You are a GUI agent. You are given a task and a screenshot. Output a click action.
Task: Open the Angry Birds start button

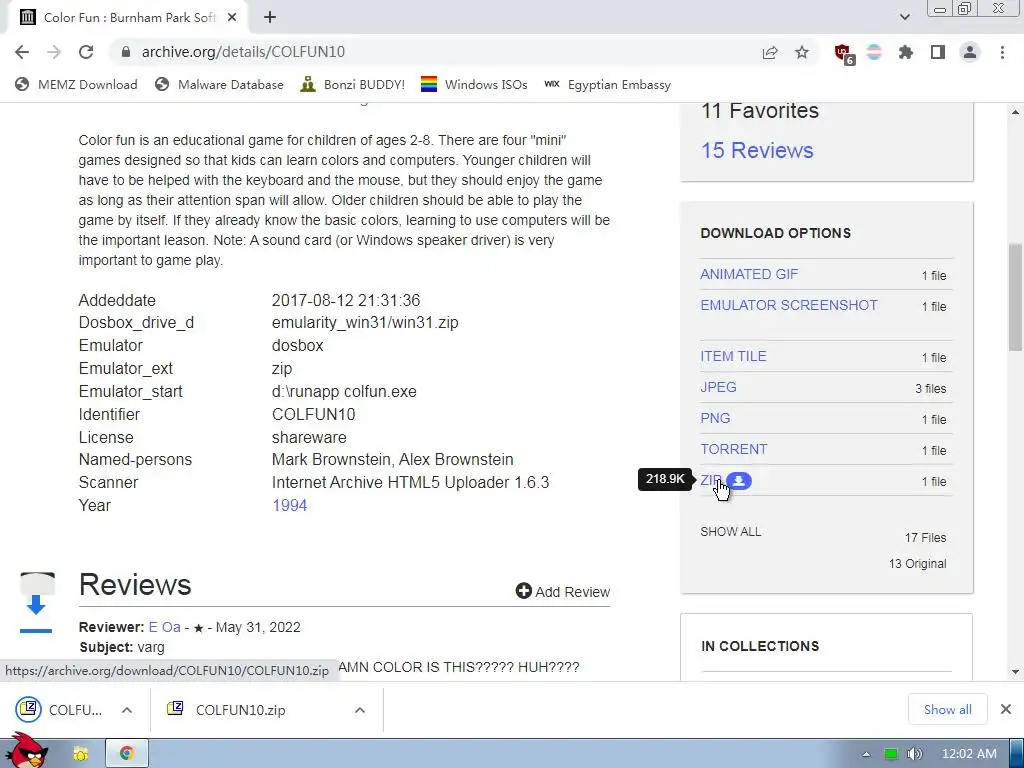26,751
